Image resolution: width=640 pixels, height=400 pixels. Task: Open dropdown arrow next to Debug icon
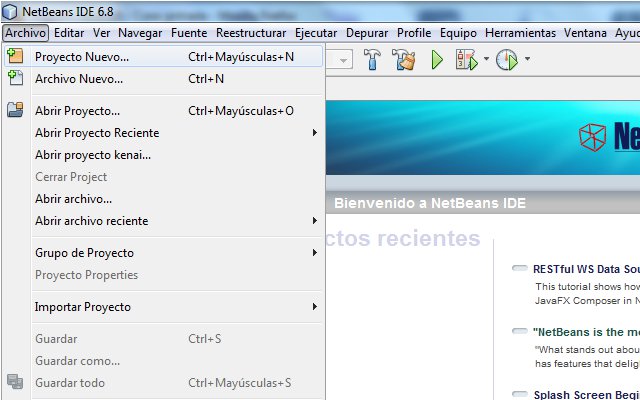coord(486,59)
